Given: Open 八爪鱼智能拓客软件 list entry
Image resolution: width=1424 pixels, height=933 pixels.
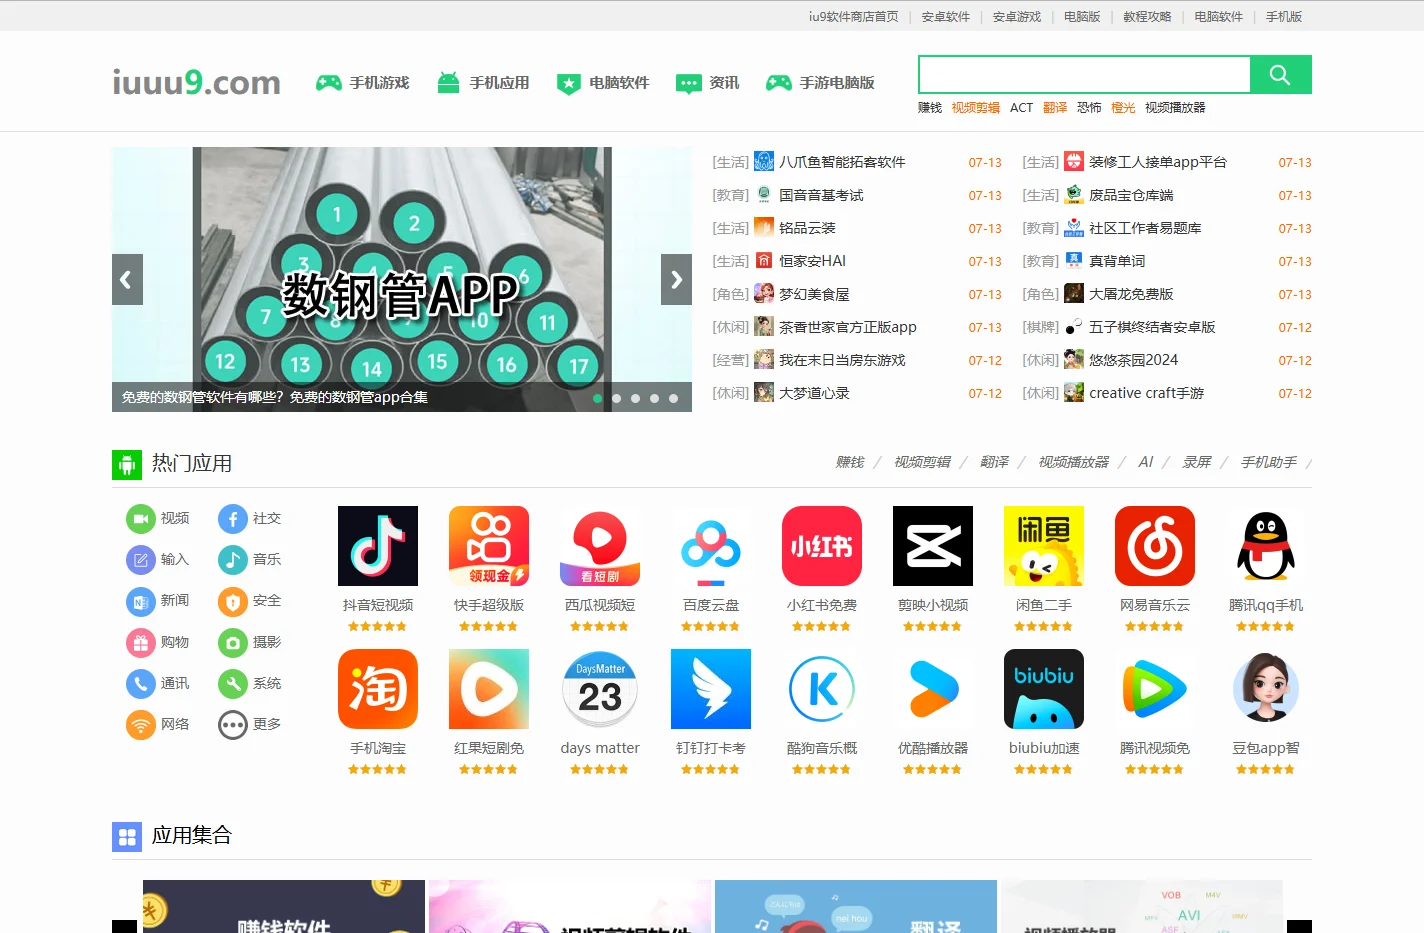Looking at the screenshot, I should 842,162.
